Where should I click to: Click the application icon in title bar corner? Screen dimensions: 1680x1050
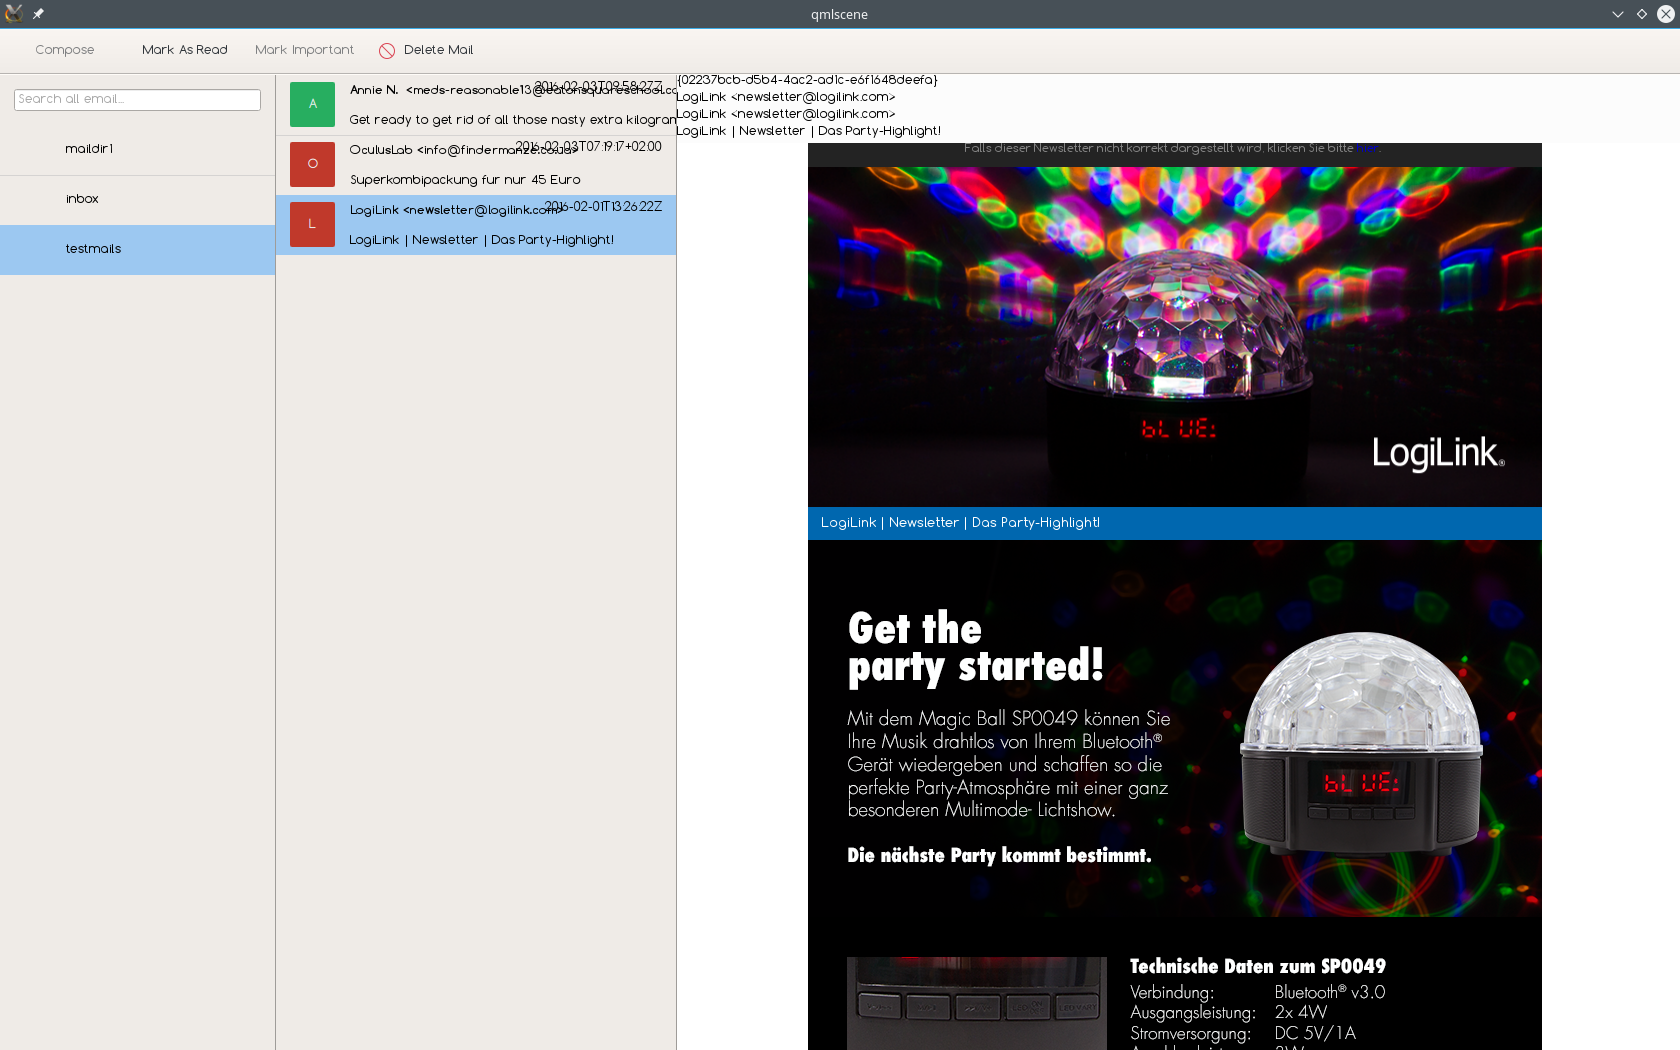click(x=14, y=14)
